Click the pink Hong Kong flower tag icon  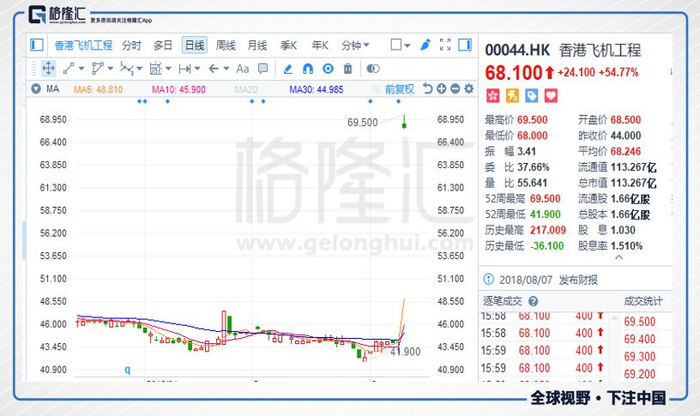[492, 96]
